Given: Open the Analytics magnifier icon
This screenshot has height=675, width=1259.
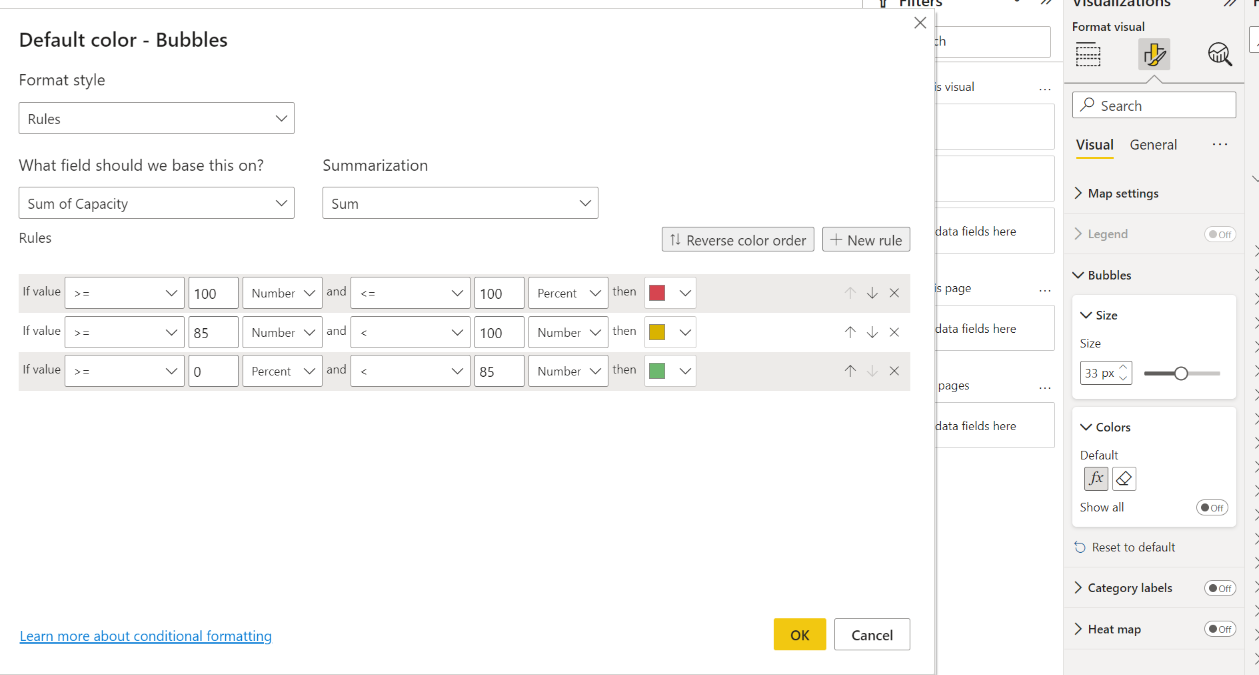Looking at the screenshot, I should pos(1220,54).
